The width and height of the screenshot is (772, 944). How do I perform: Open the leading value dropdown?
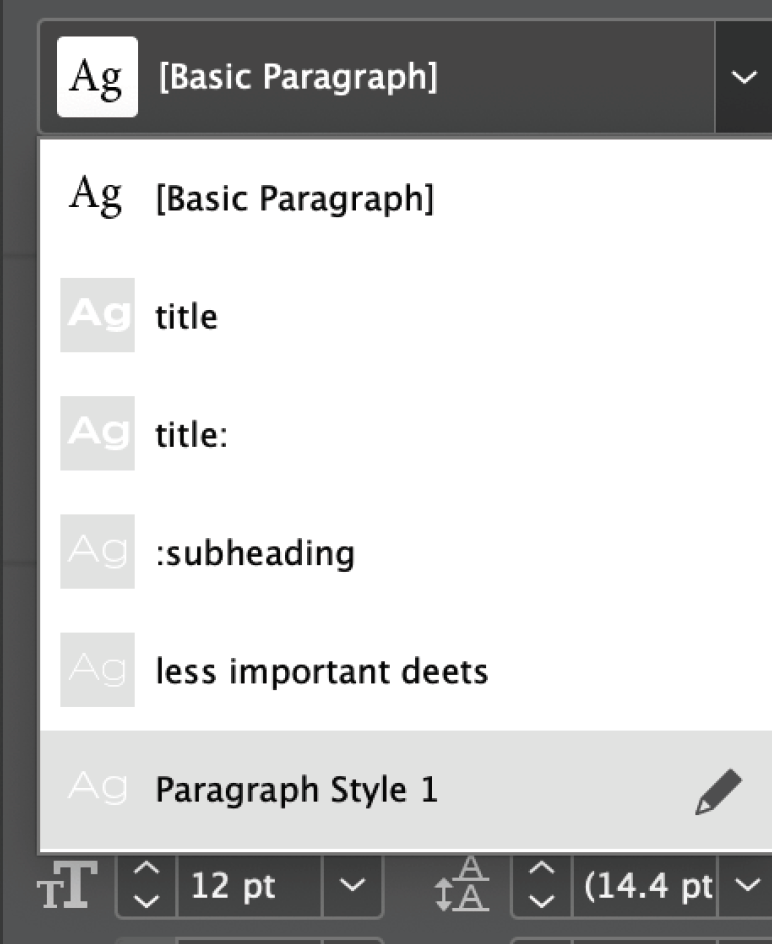click(x=747, y=886)
